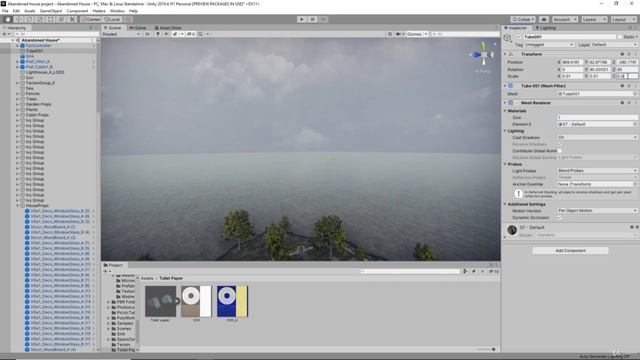Image resolution: width=640 pixels, height=360 pixels.
Task: Open Transform component settings menu
Action: tap(636, 54)
